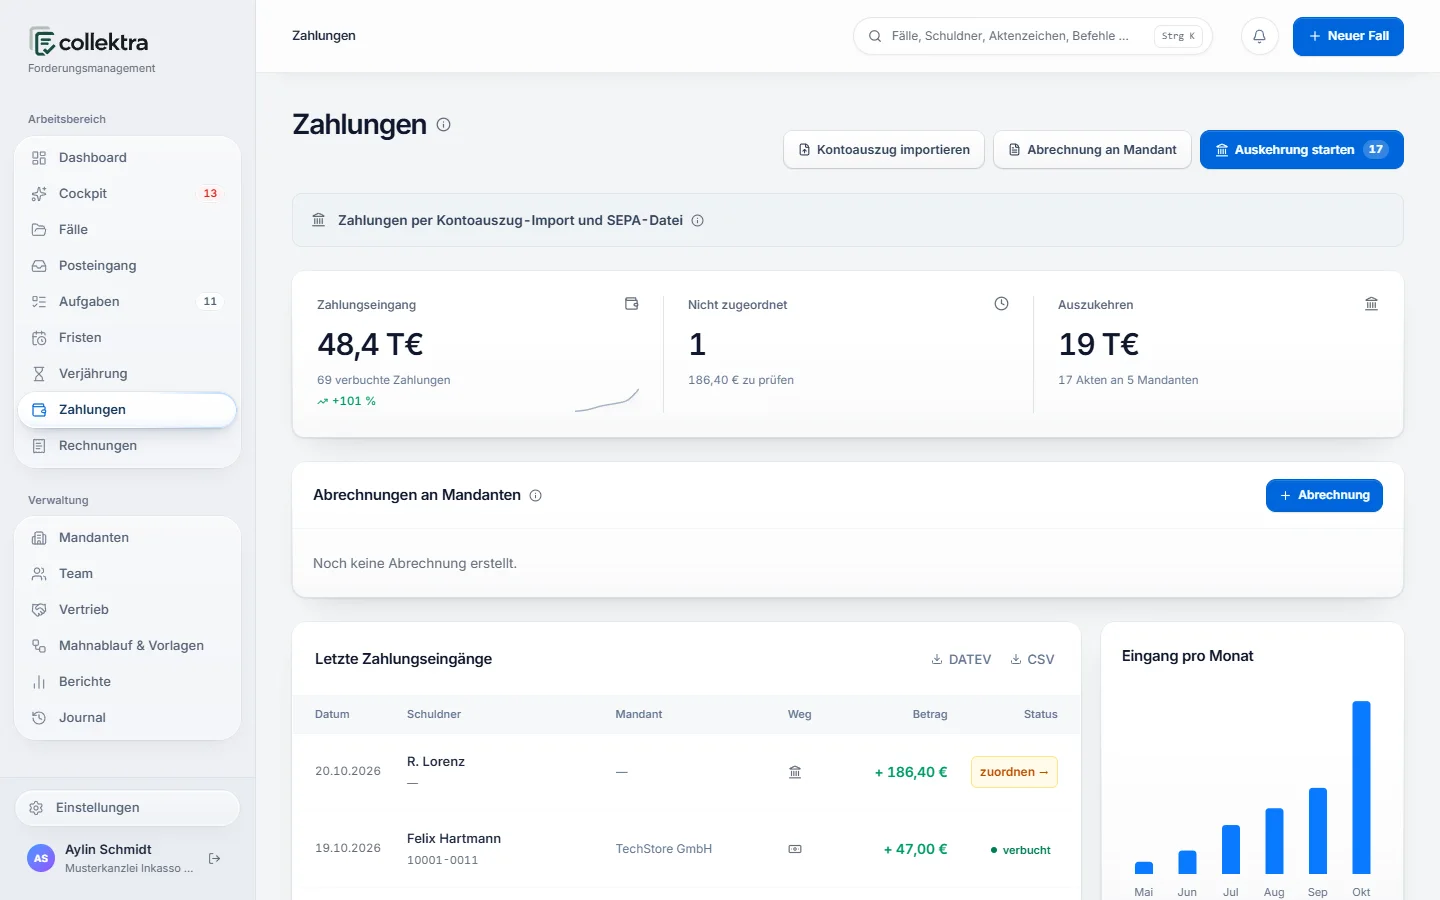The image size is (1440, 900).
Task: Open info icon next to Zahlungen heading
Action: click(x=444, y=125)
